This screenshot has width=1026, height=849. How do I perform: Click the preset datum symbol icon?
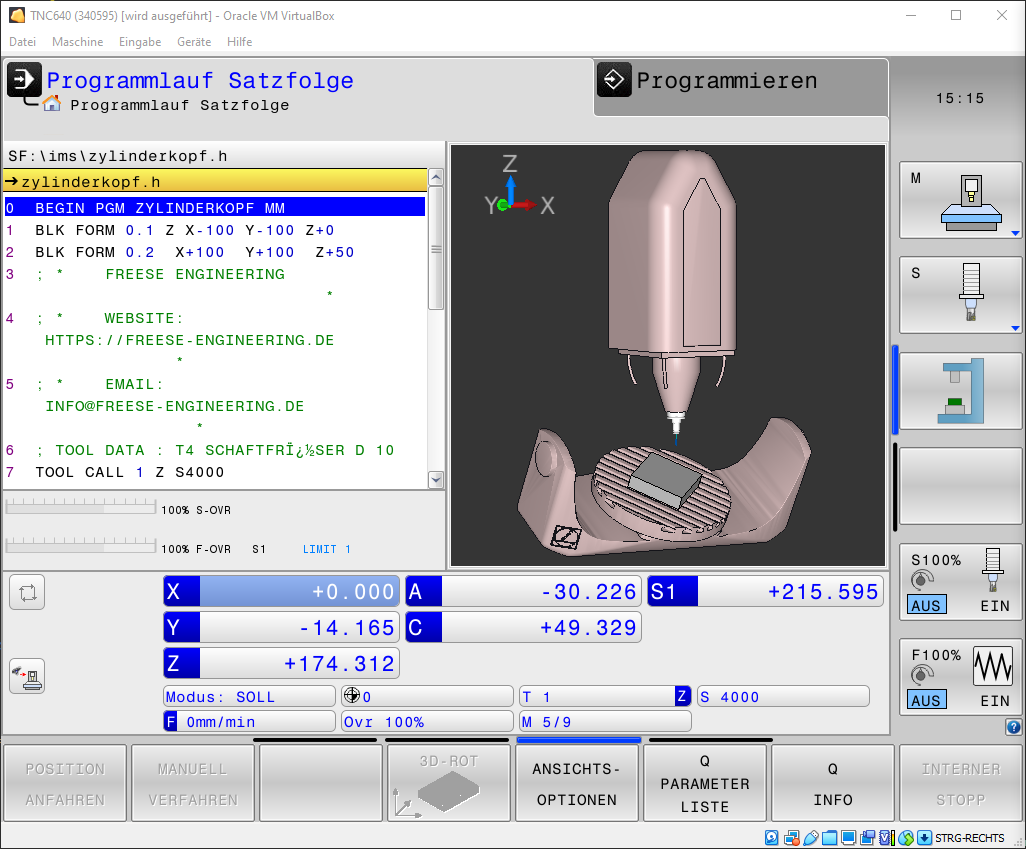click(x=351, y=696)
